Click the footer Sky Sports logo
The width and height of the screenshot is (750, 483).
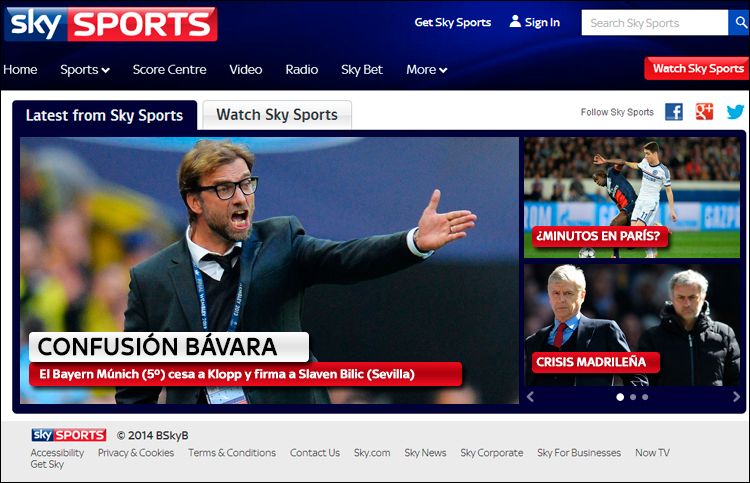(x=69, y=435)
